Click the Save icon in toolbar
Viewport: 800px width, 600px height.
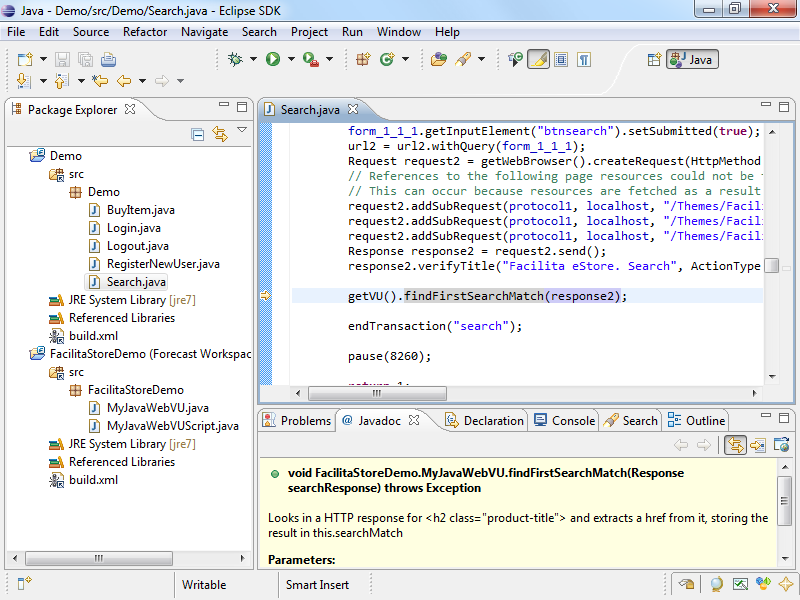click(62, 60)
